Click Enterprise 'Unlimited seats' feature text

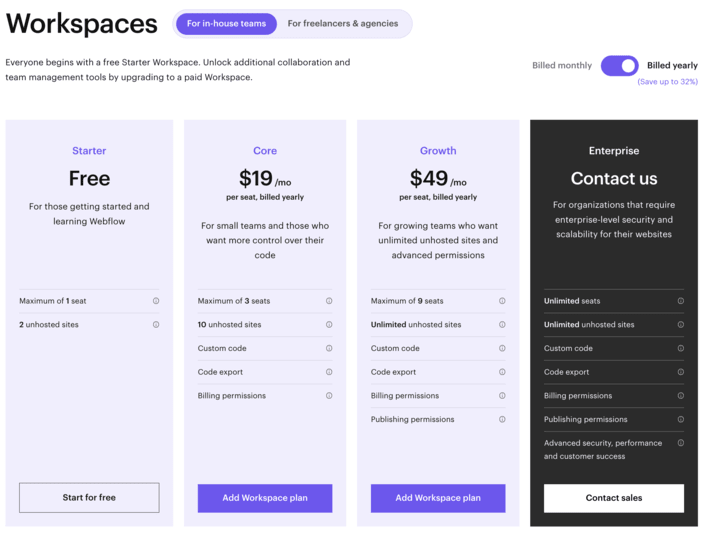pos(572,301)
